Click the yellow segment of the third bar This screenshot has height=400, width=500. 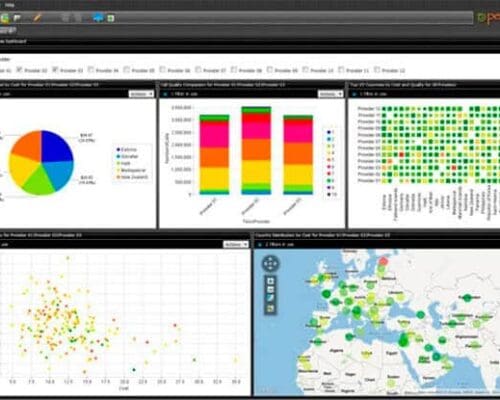[x=298, y=175]
